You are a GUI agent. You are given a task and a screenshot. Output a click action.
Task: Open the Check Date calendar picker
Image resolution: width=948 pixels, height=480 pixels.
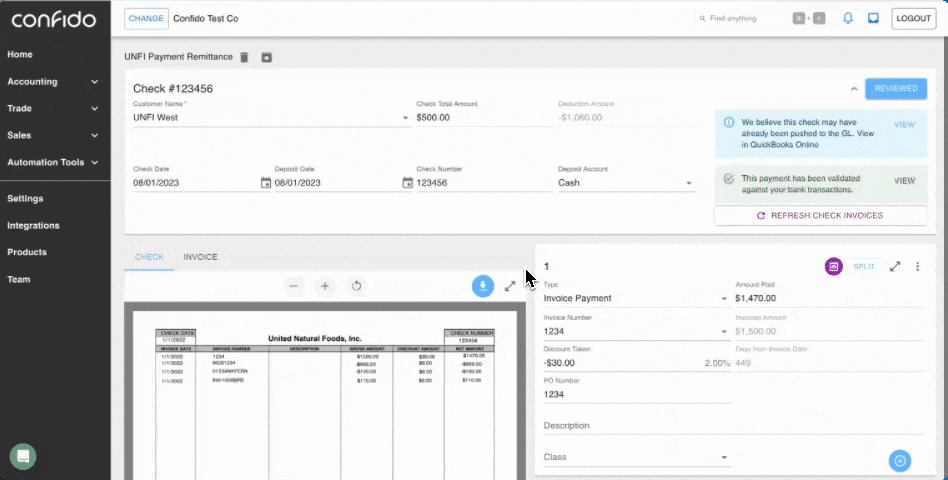[x=265, y=183]
